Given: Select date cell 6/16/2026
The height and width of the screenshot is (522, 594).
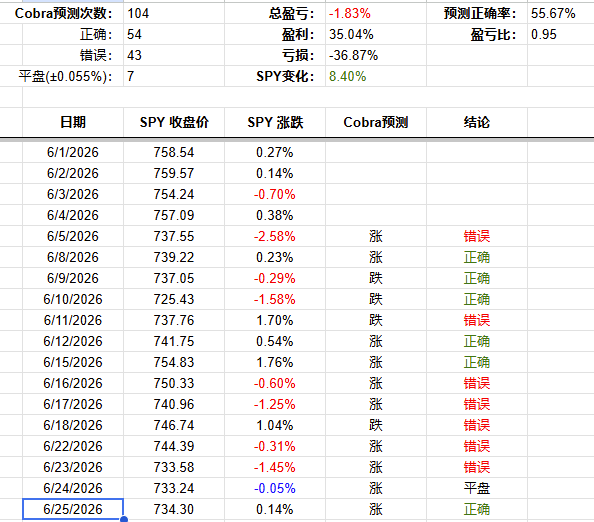Looking at the screenshot, I should pyautogui.click(x=73, y=383).
